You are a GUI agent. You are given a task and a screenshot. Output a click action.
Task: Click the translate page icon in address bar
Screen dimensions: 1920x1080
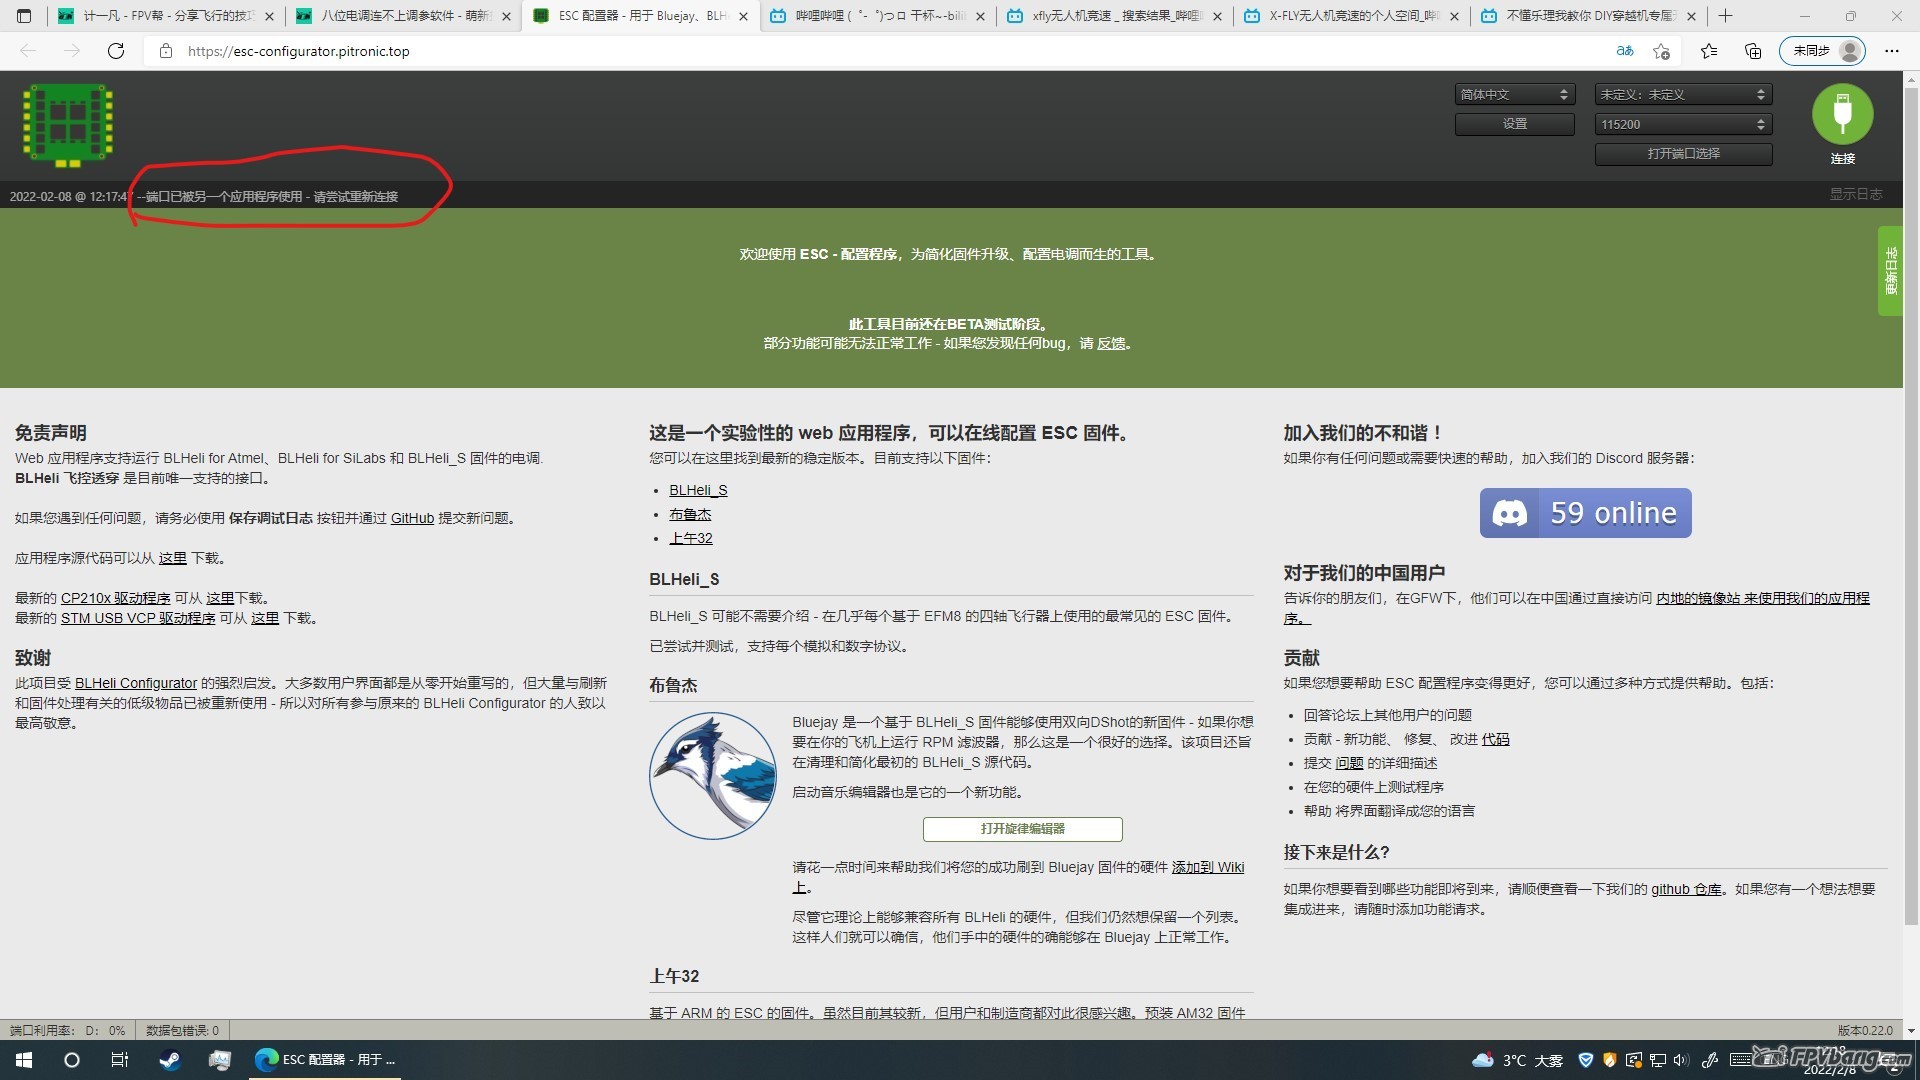pos(1625,51)
